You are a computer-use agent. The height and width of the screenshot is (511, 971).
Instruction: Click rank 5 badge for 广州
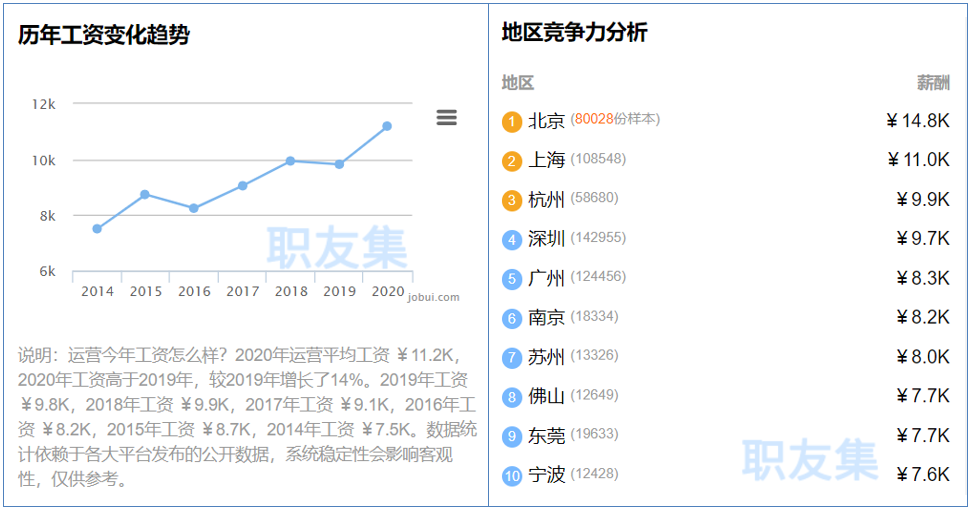tap(512, 279)
